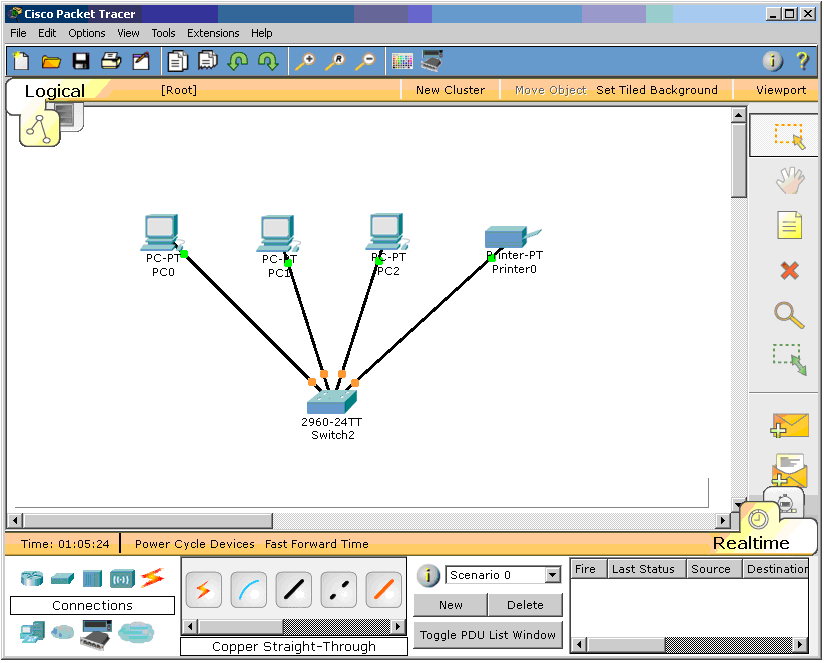Select the Resize Shape tool
Image resolution: width=824 pixels, height=663 pixels.
click(x=789, y=359)
